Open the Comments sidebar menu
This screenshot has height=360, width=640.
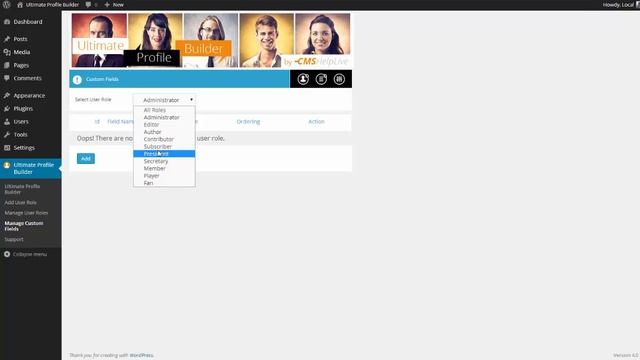[27, 78]
